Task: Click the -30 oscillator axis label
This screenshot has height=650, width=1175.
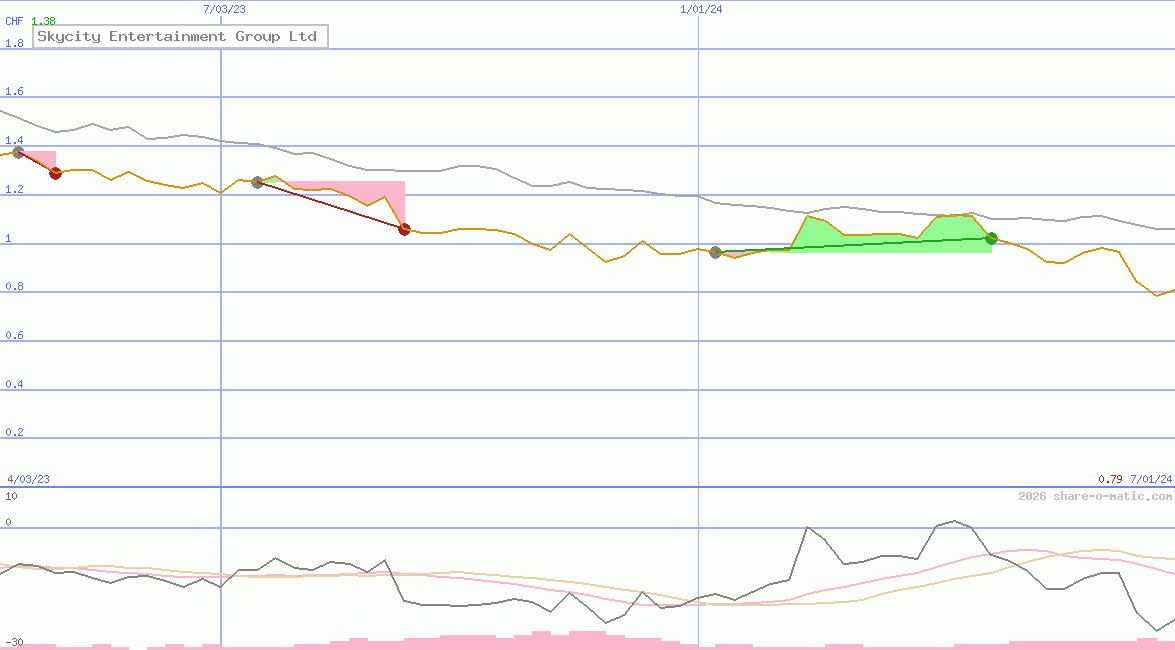Action: pyautogui.click(x=14, y=642)
